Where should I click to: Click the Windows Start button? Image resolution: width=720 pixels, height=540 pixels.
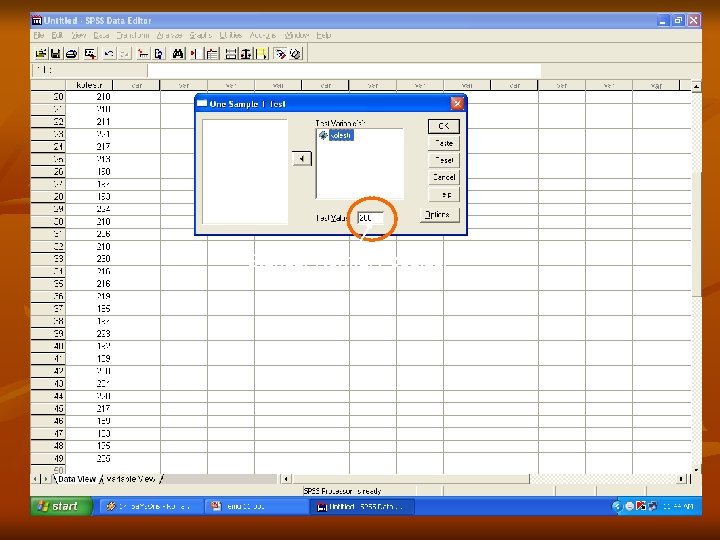(x=62, y=506)
